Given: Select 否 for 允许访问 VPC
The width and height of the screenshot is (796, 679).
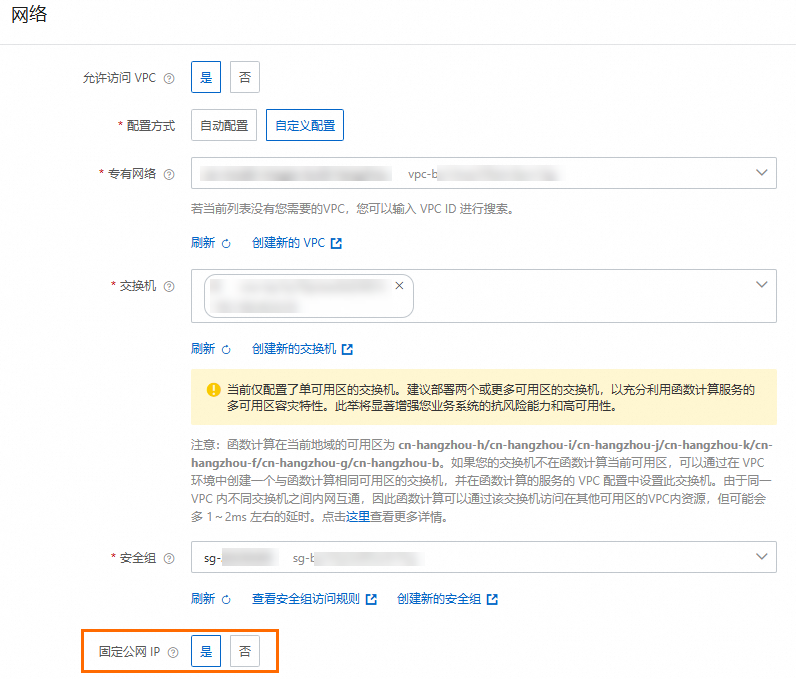Looking at the screenshot, I should (x=245, y=77).
